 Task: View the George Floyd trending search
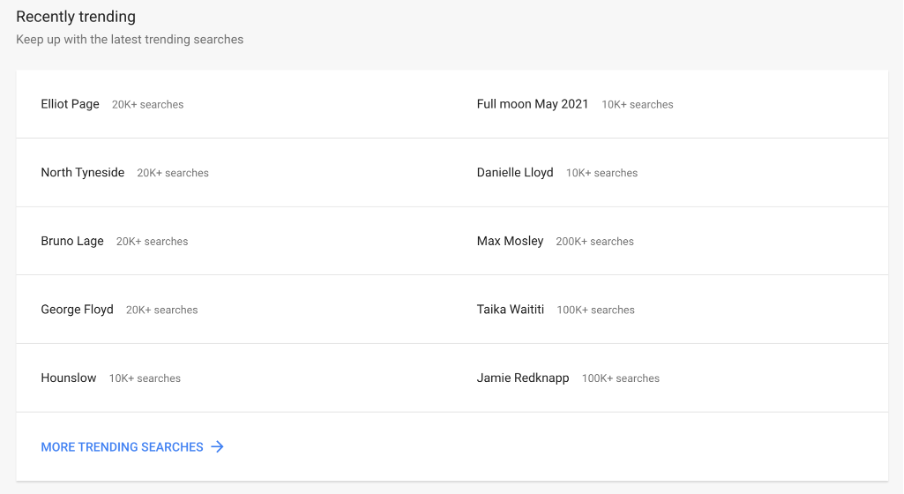(x=77, y=310)
